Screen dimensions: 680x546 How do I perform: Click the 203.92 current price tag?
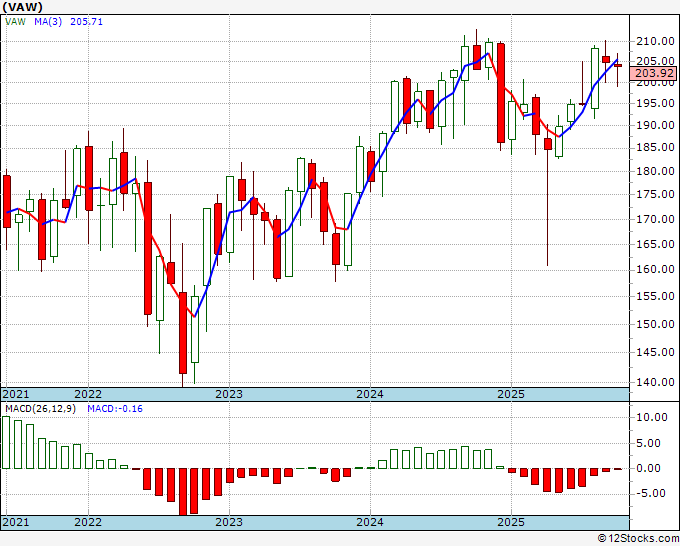coord(654,73)
